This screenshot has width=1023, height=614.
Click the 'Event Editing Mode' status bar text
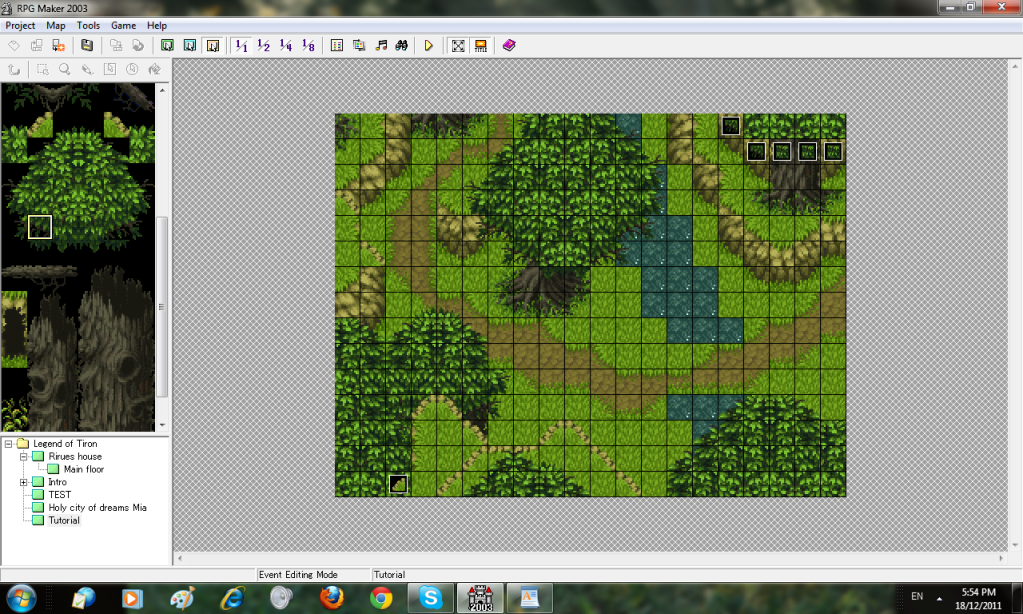(298, 575)
